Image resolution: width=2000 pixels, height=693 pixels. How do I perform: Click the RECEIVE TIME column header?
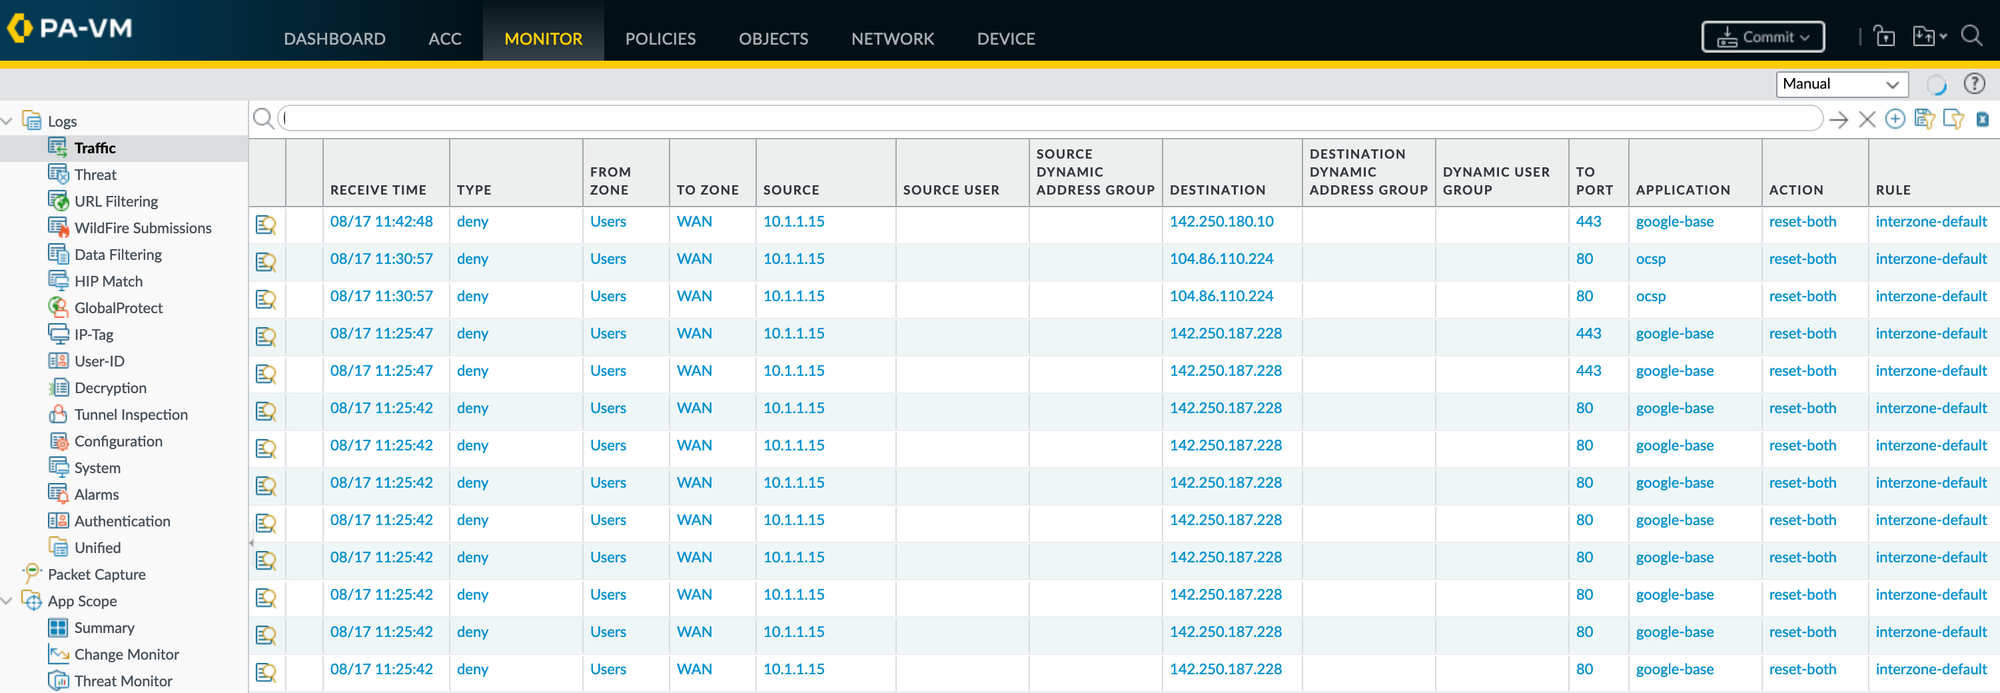pos(378,190)
